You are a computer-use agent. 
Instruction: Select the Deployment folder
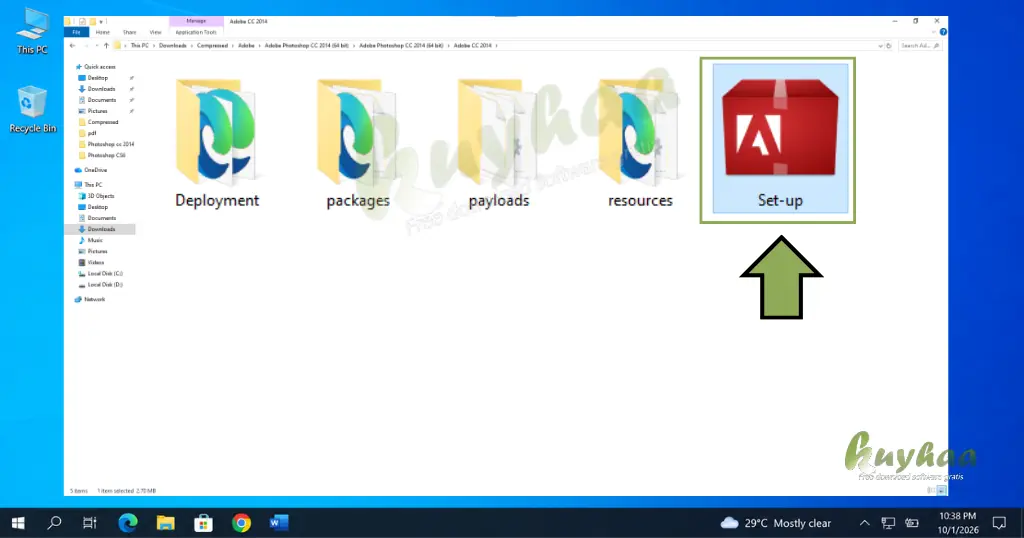217,144
